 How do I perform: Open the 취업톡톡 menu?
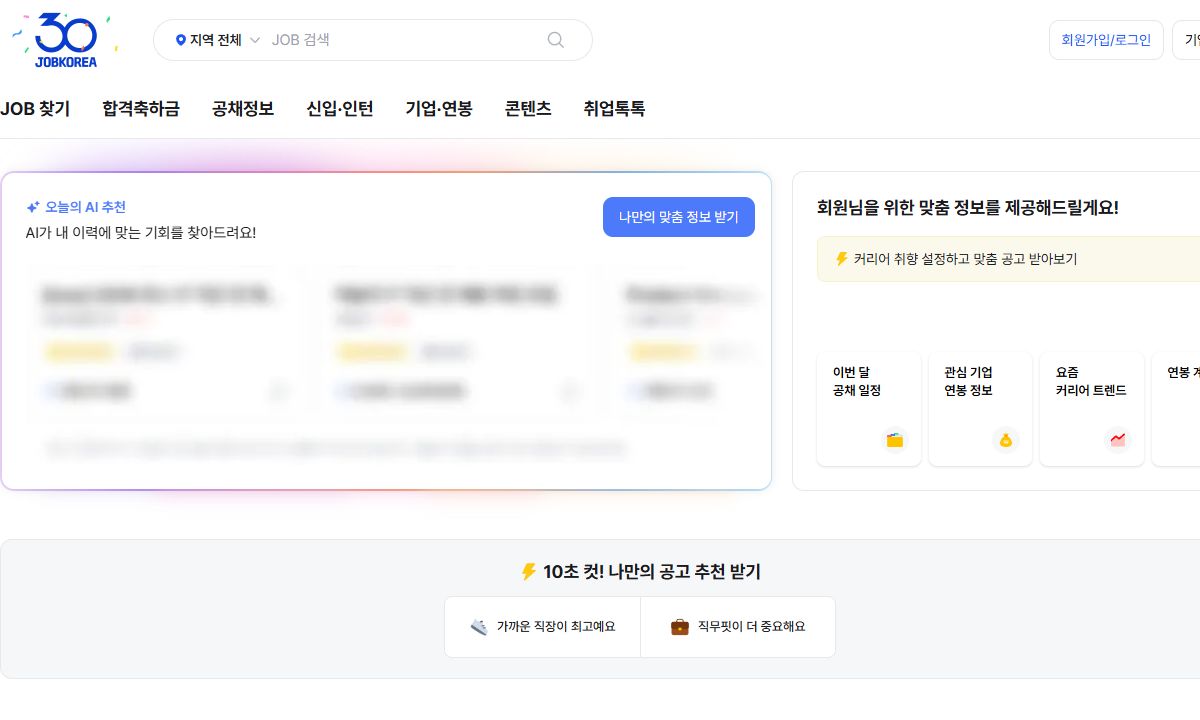click(x=614, y=109)
